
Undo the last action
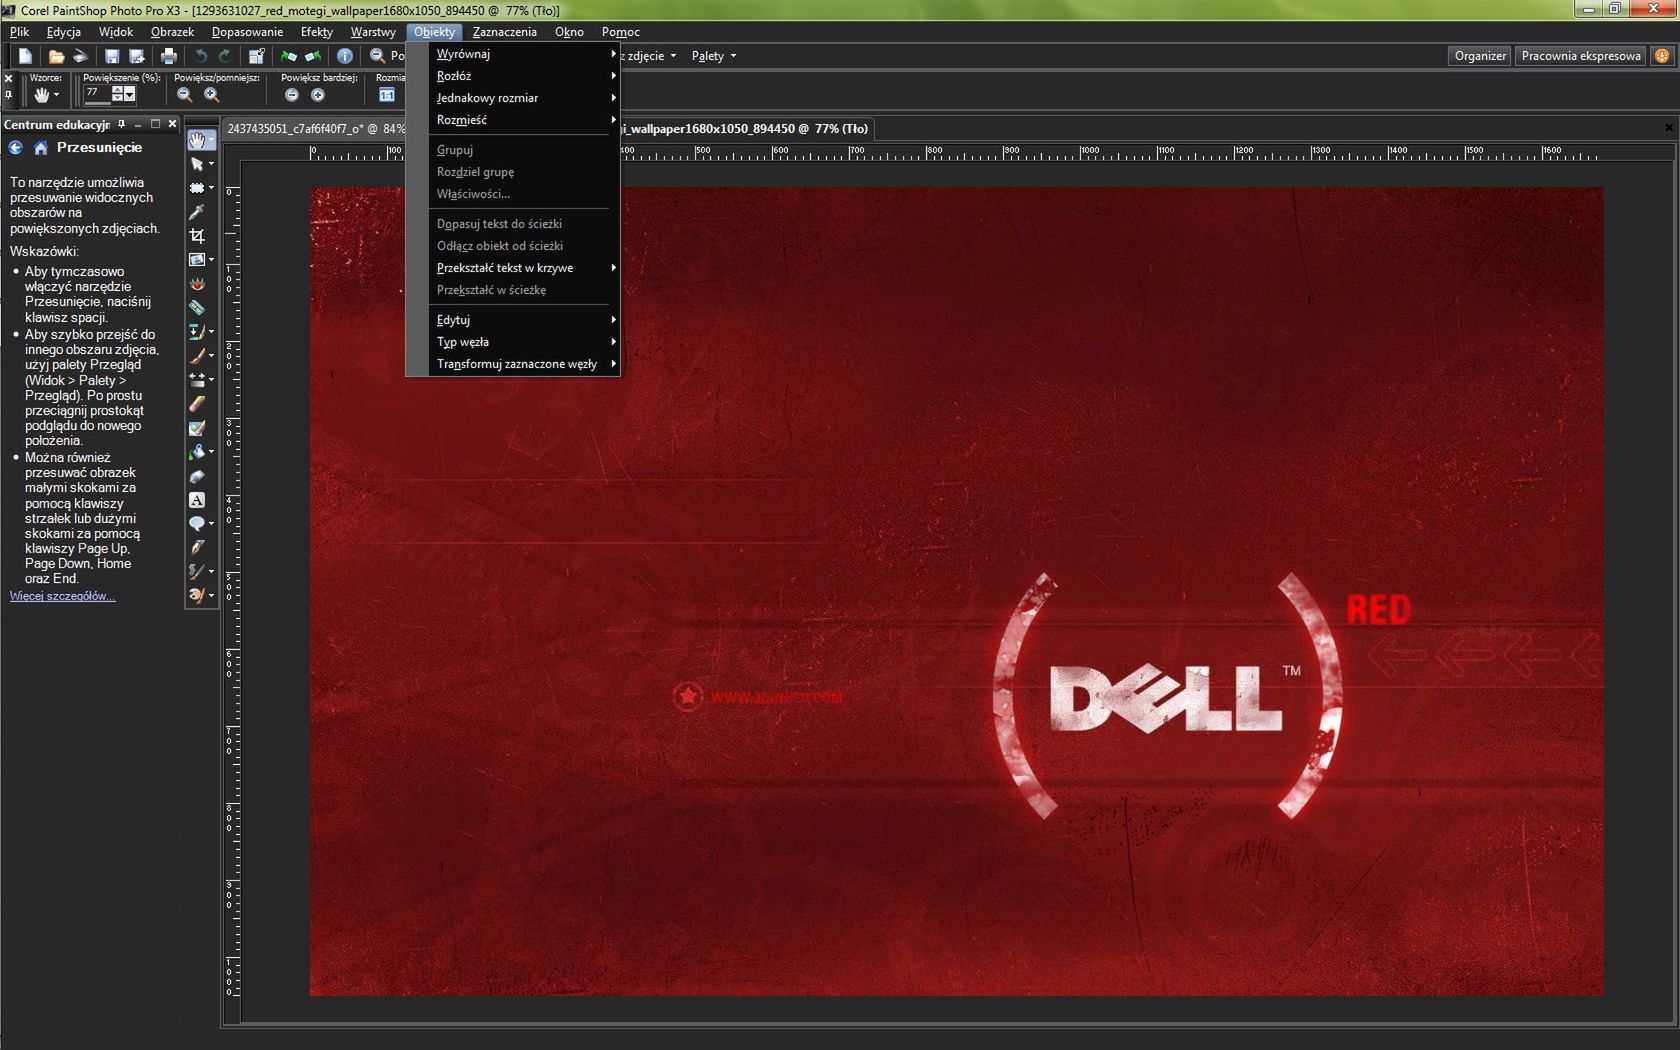(x=201, y=56)
